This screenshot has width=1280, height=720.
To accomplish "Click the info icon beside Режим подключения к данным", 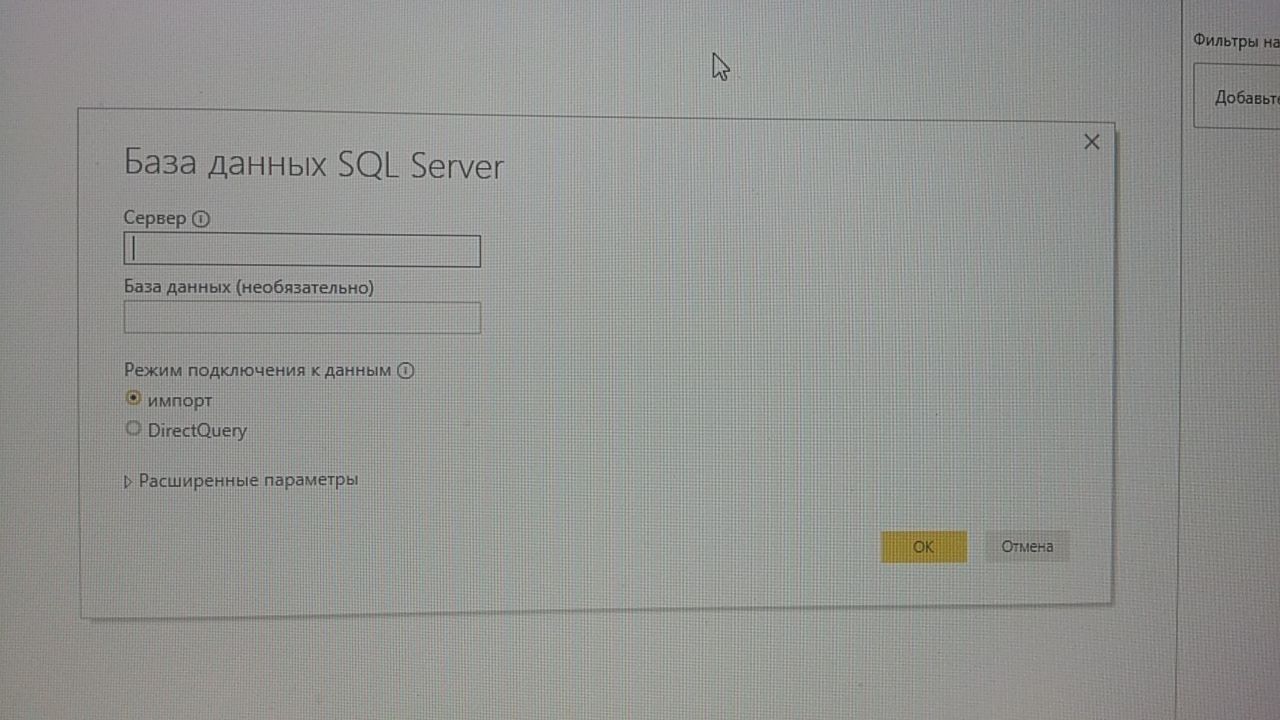I will (x=405, y=371).
